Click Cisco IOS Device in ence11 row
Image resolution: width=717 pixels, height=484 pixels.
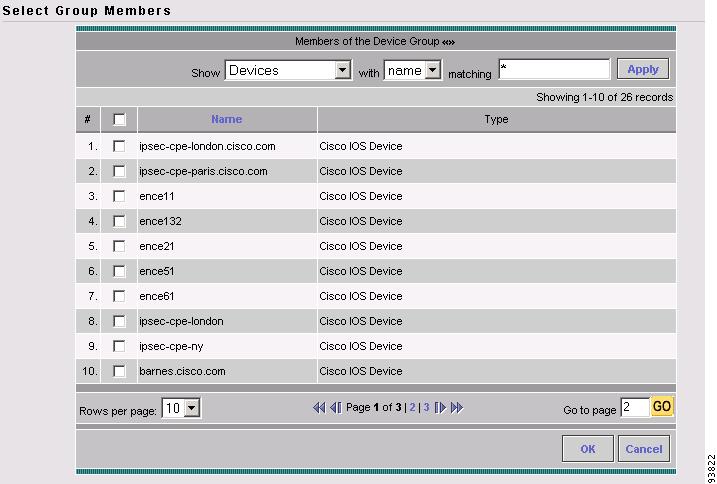(361, 196)
